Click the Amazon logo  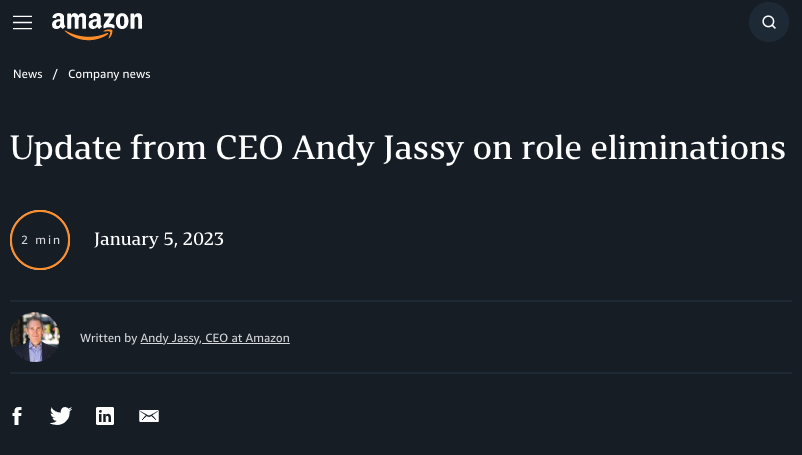click(97, 24)
